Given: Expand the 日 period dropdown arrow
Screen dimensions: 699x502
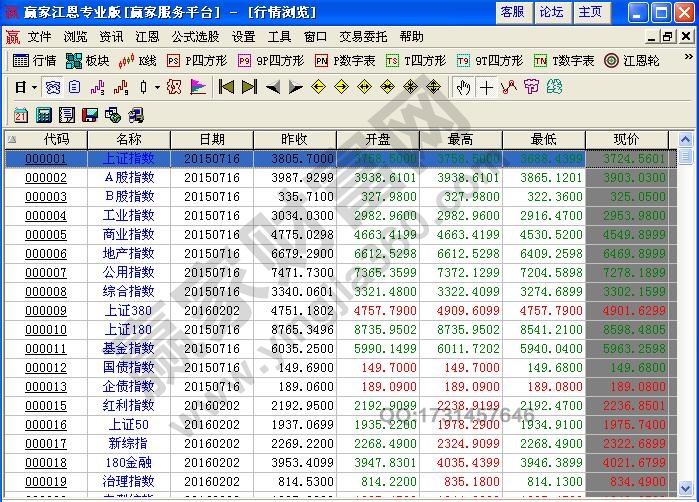Looking at the screenshot, I should click(33, 88).
